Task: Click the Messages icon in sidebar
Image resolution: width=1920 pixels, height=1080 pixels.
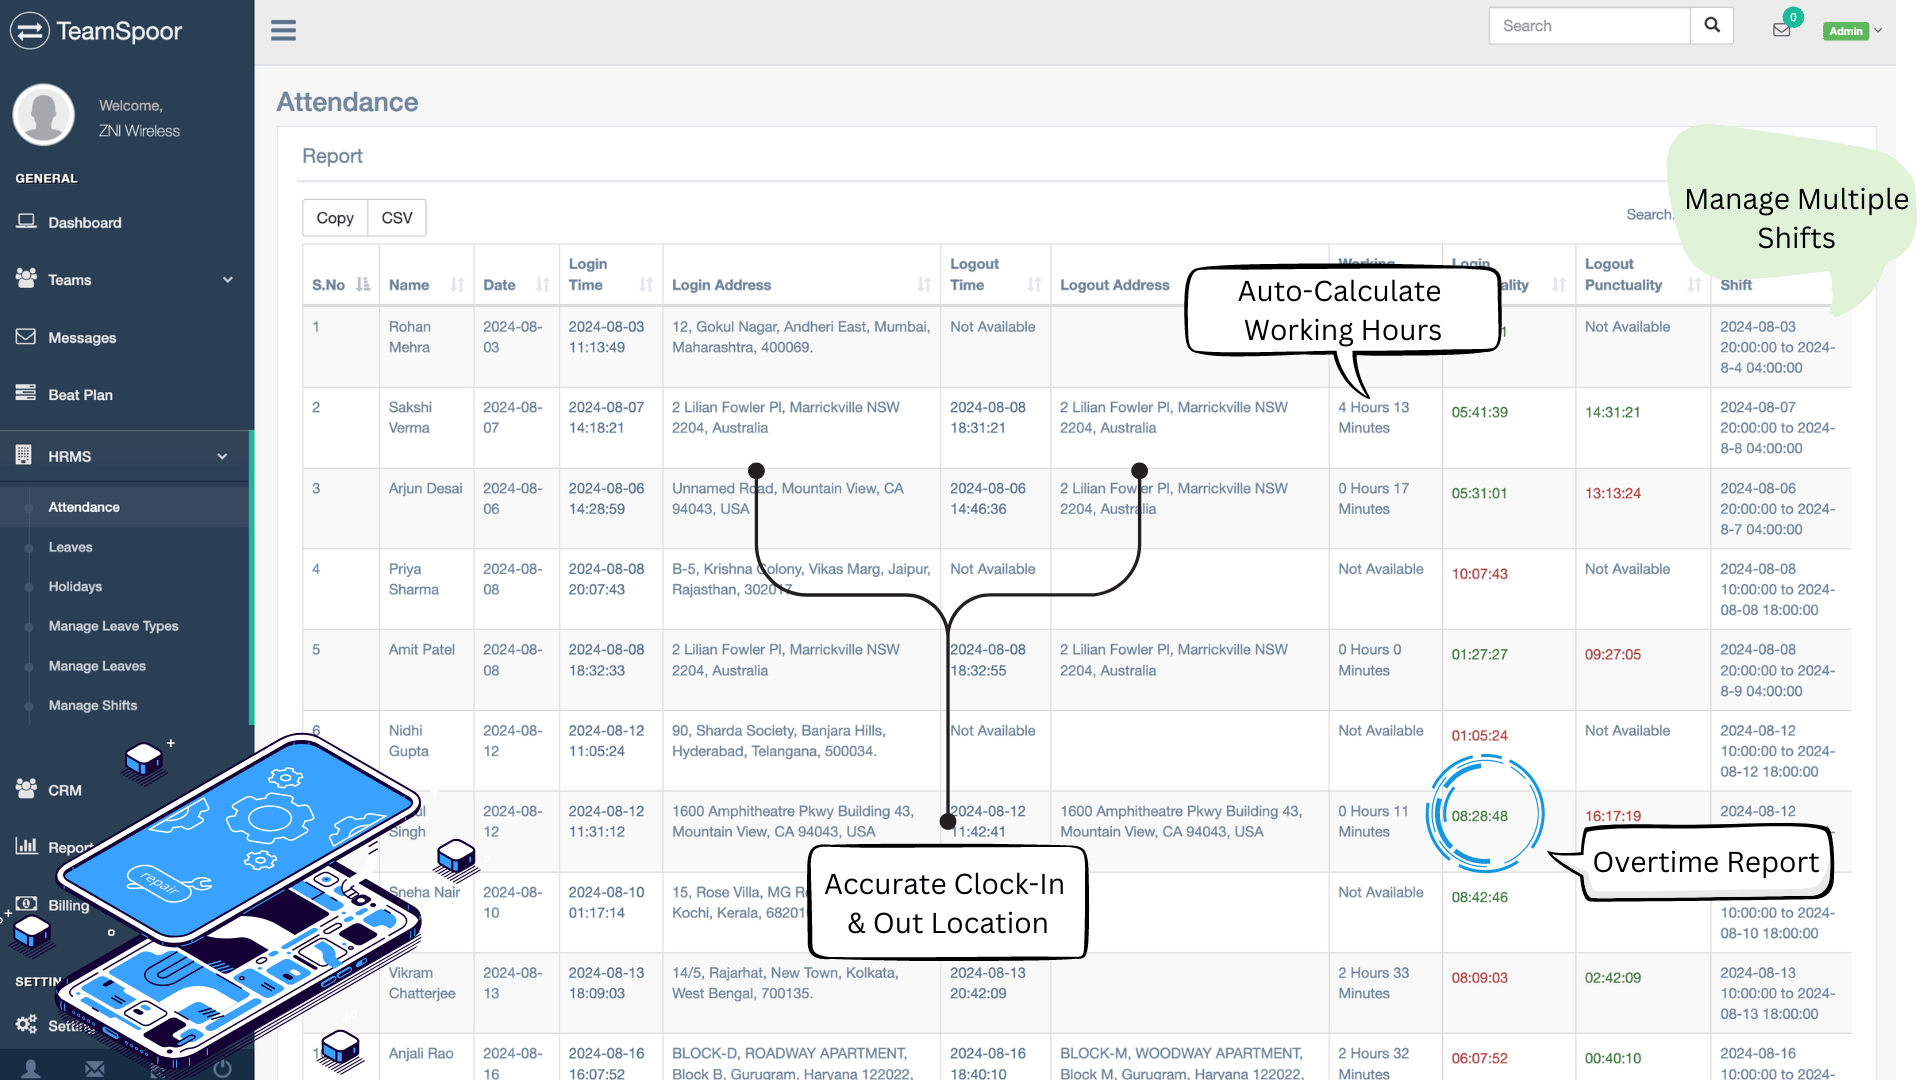Action: [x=24, y=336]
